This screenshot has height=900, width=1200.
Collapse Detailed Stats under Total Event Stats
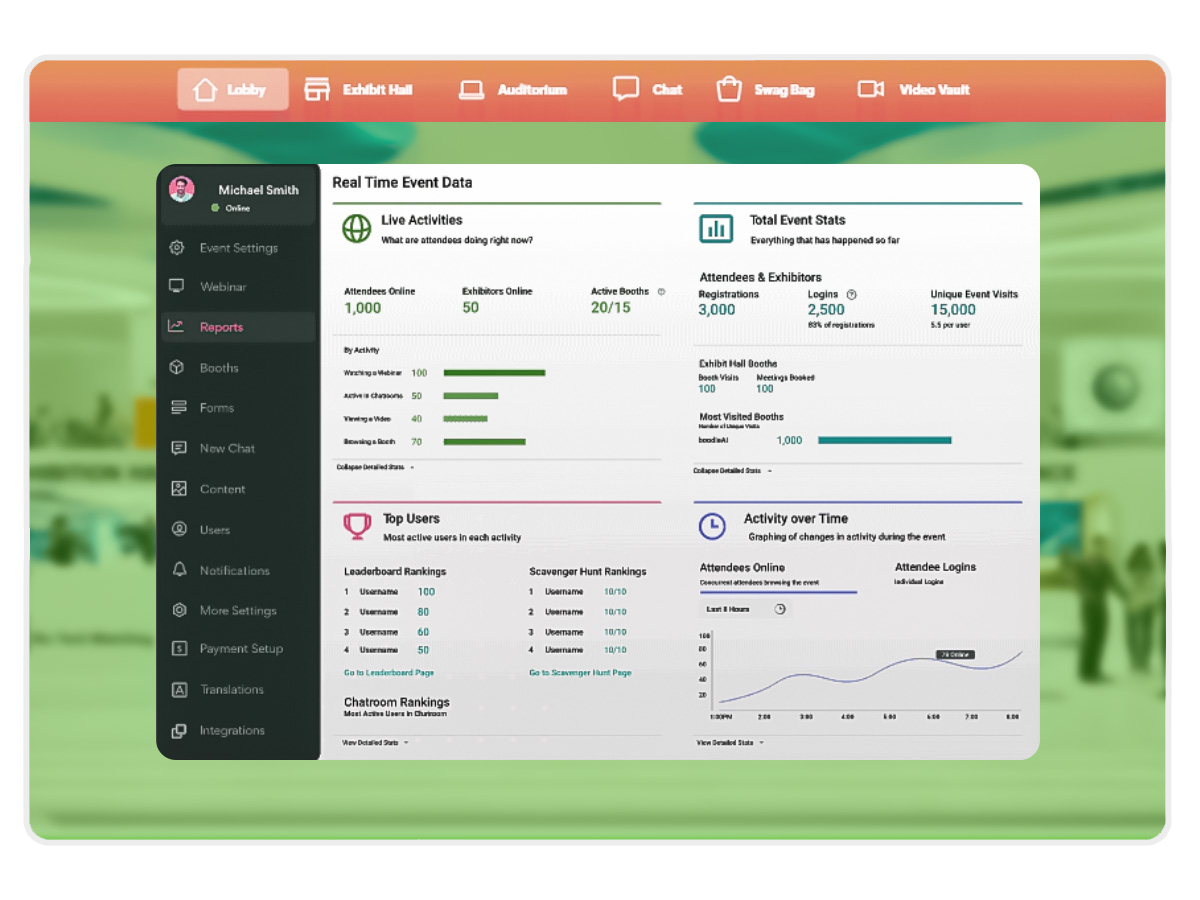click(x=731, y=471)
